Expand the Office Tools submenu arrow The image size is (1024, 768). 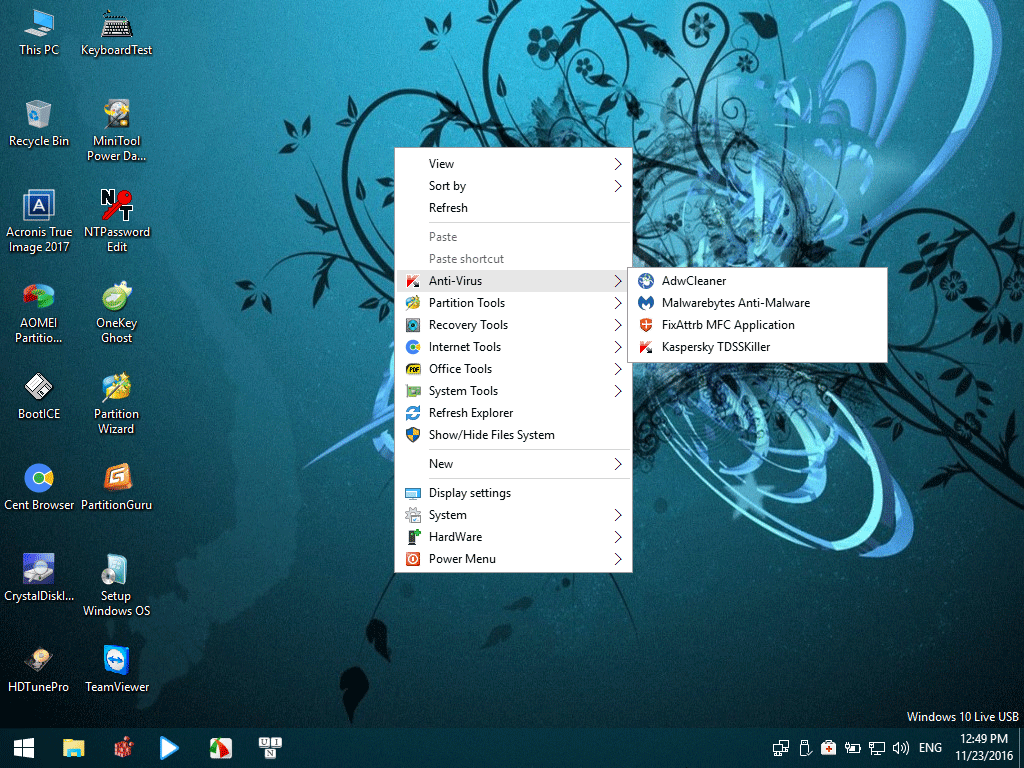618,369
